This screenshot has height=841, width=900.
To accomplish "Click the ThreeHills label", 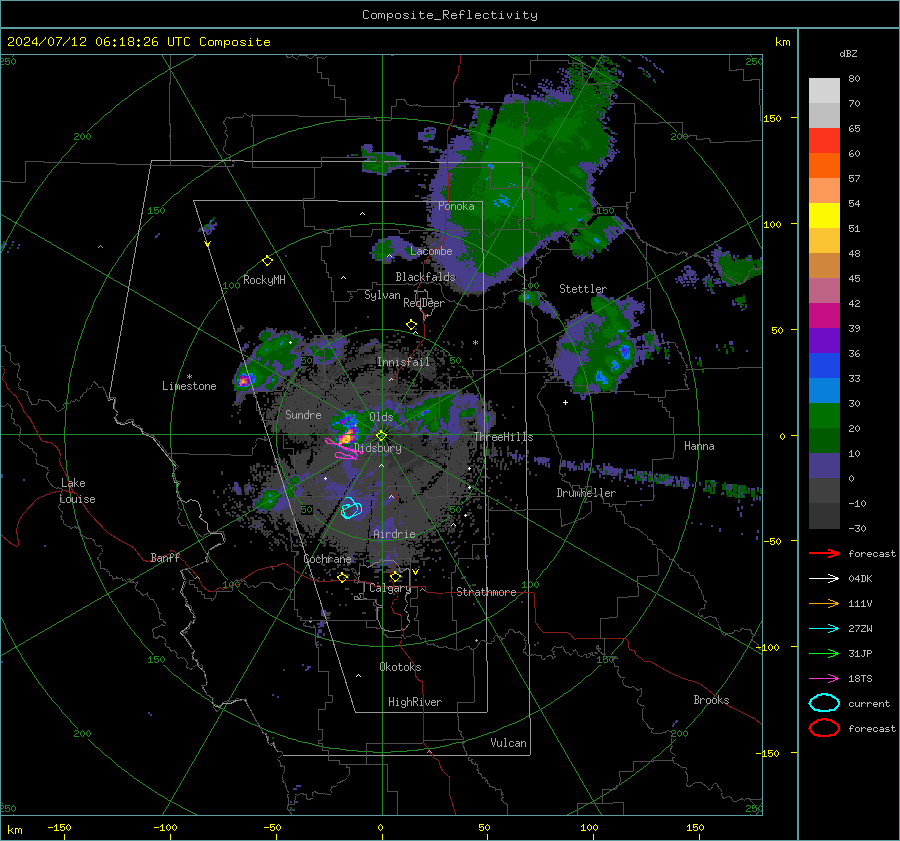I will (x=503, y=437).
